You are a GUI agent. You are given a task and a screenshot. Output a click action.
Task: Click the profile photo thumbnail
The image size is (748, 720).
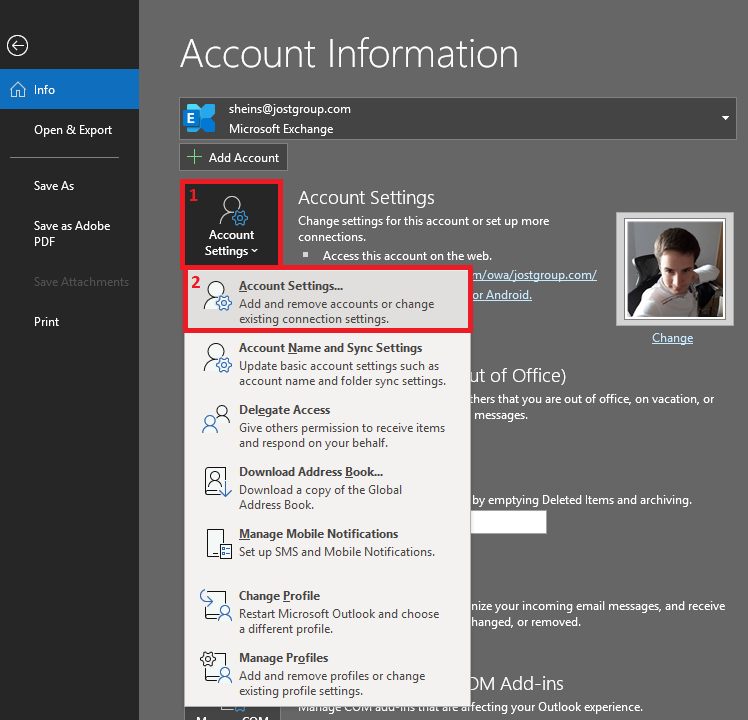(x=675, y=269)
